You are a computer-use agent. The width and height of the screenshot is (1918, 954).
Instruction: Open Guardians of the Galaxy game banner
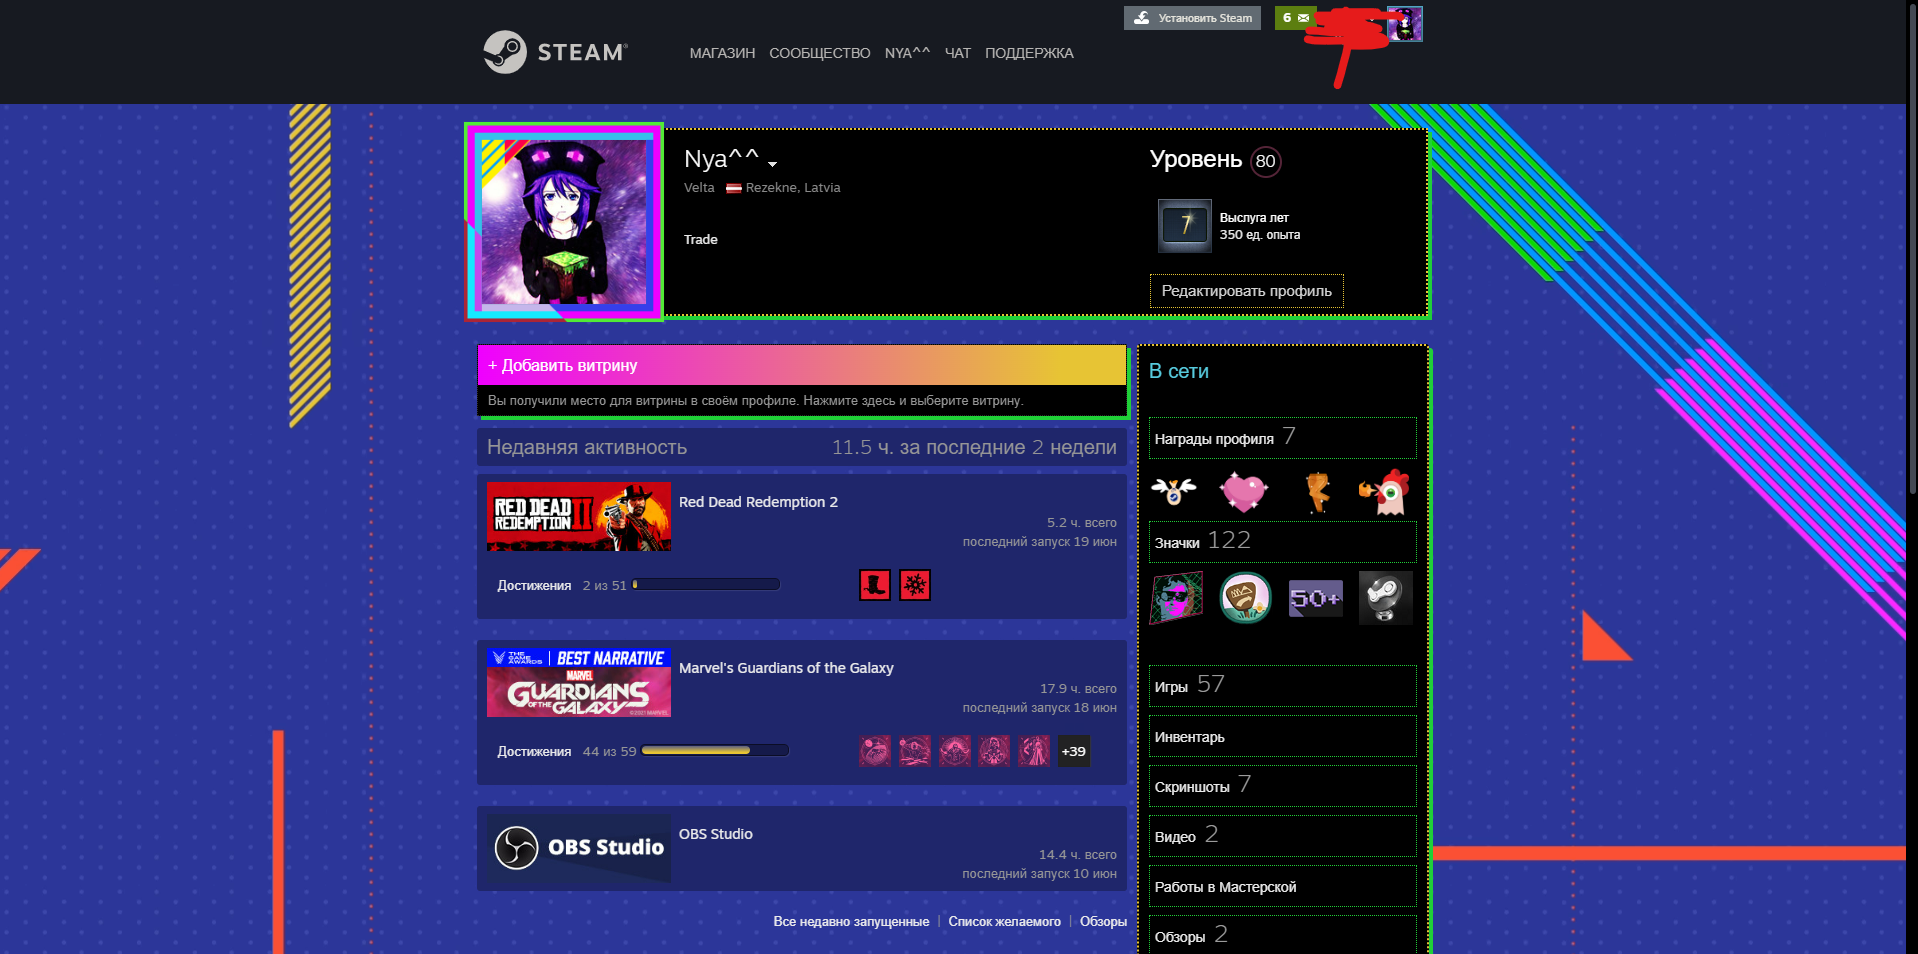point(579,682)
